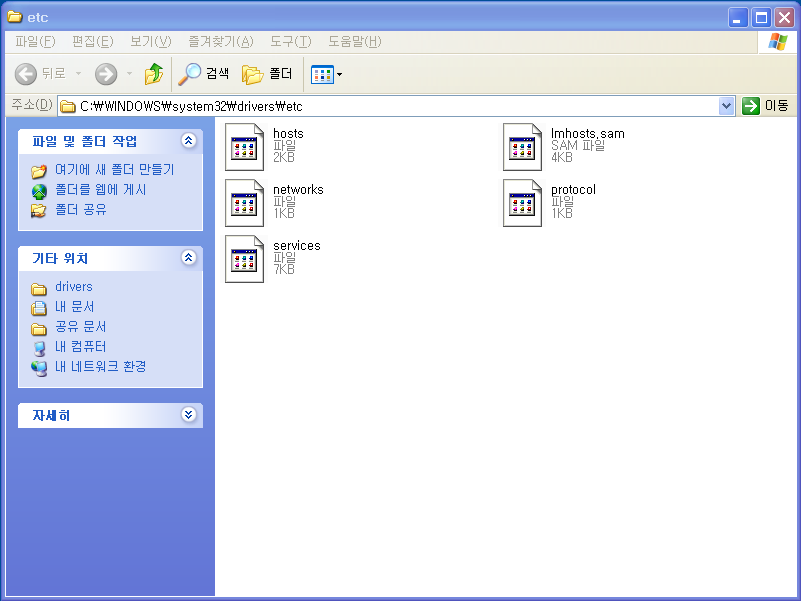The image size is (801, 601).
Task: Click the lmhosts.sam file name
Action: tap(587, 133)
